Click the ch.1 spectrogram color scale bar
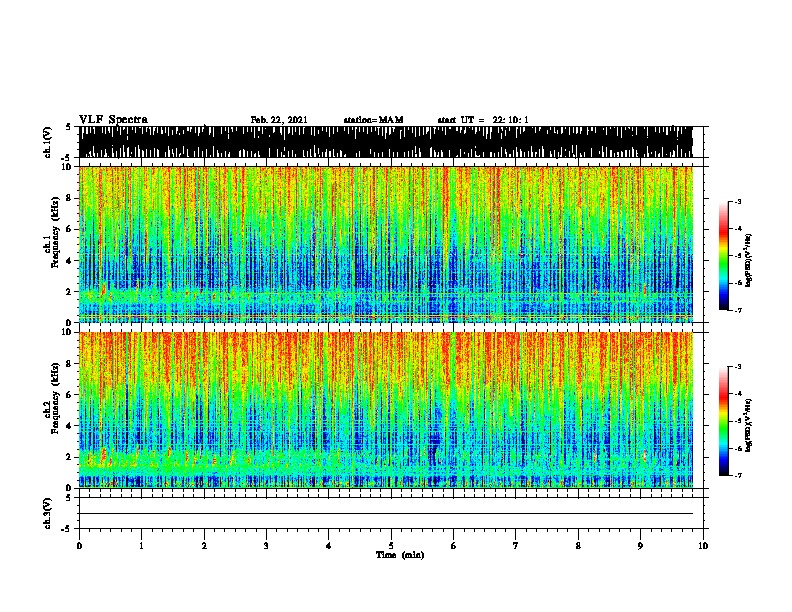The height and width of the screenshot is (612, 792). [x=724, y=256]
